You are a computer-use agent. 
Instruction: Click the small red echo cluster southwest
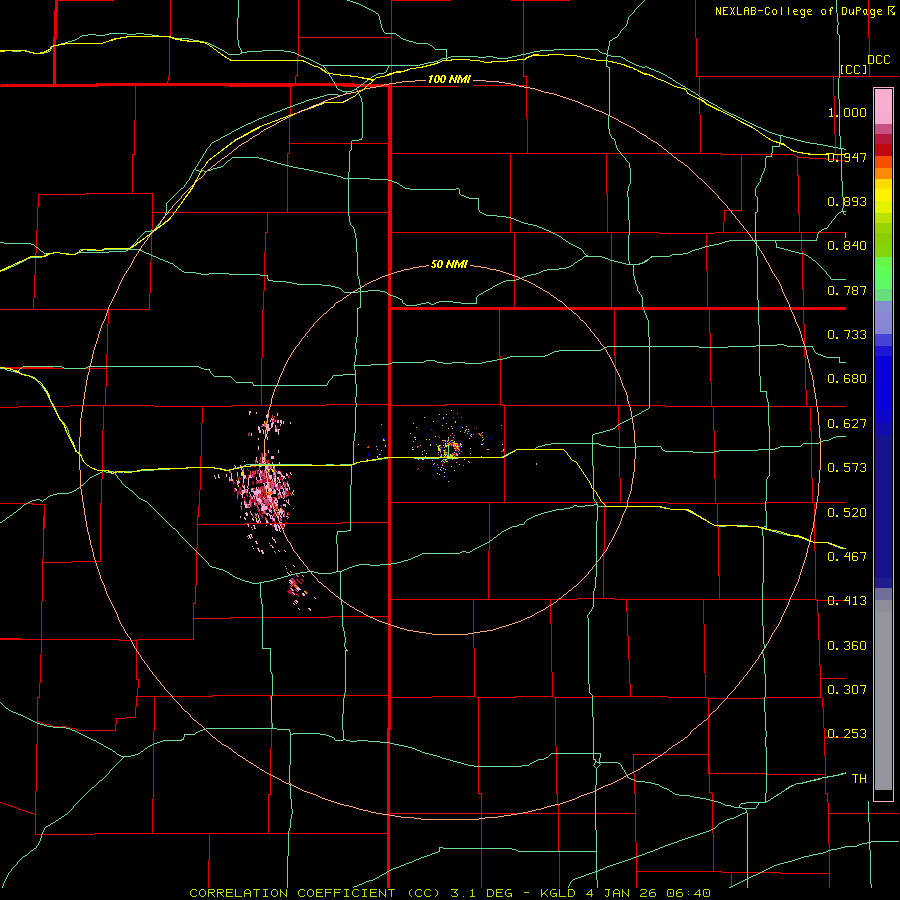pyautogui.click(x=297, y=587)
